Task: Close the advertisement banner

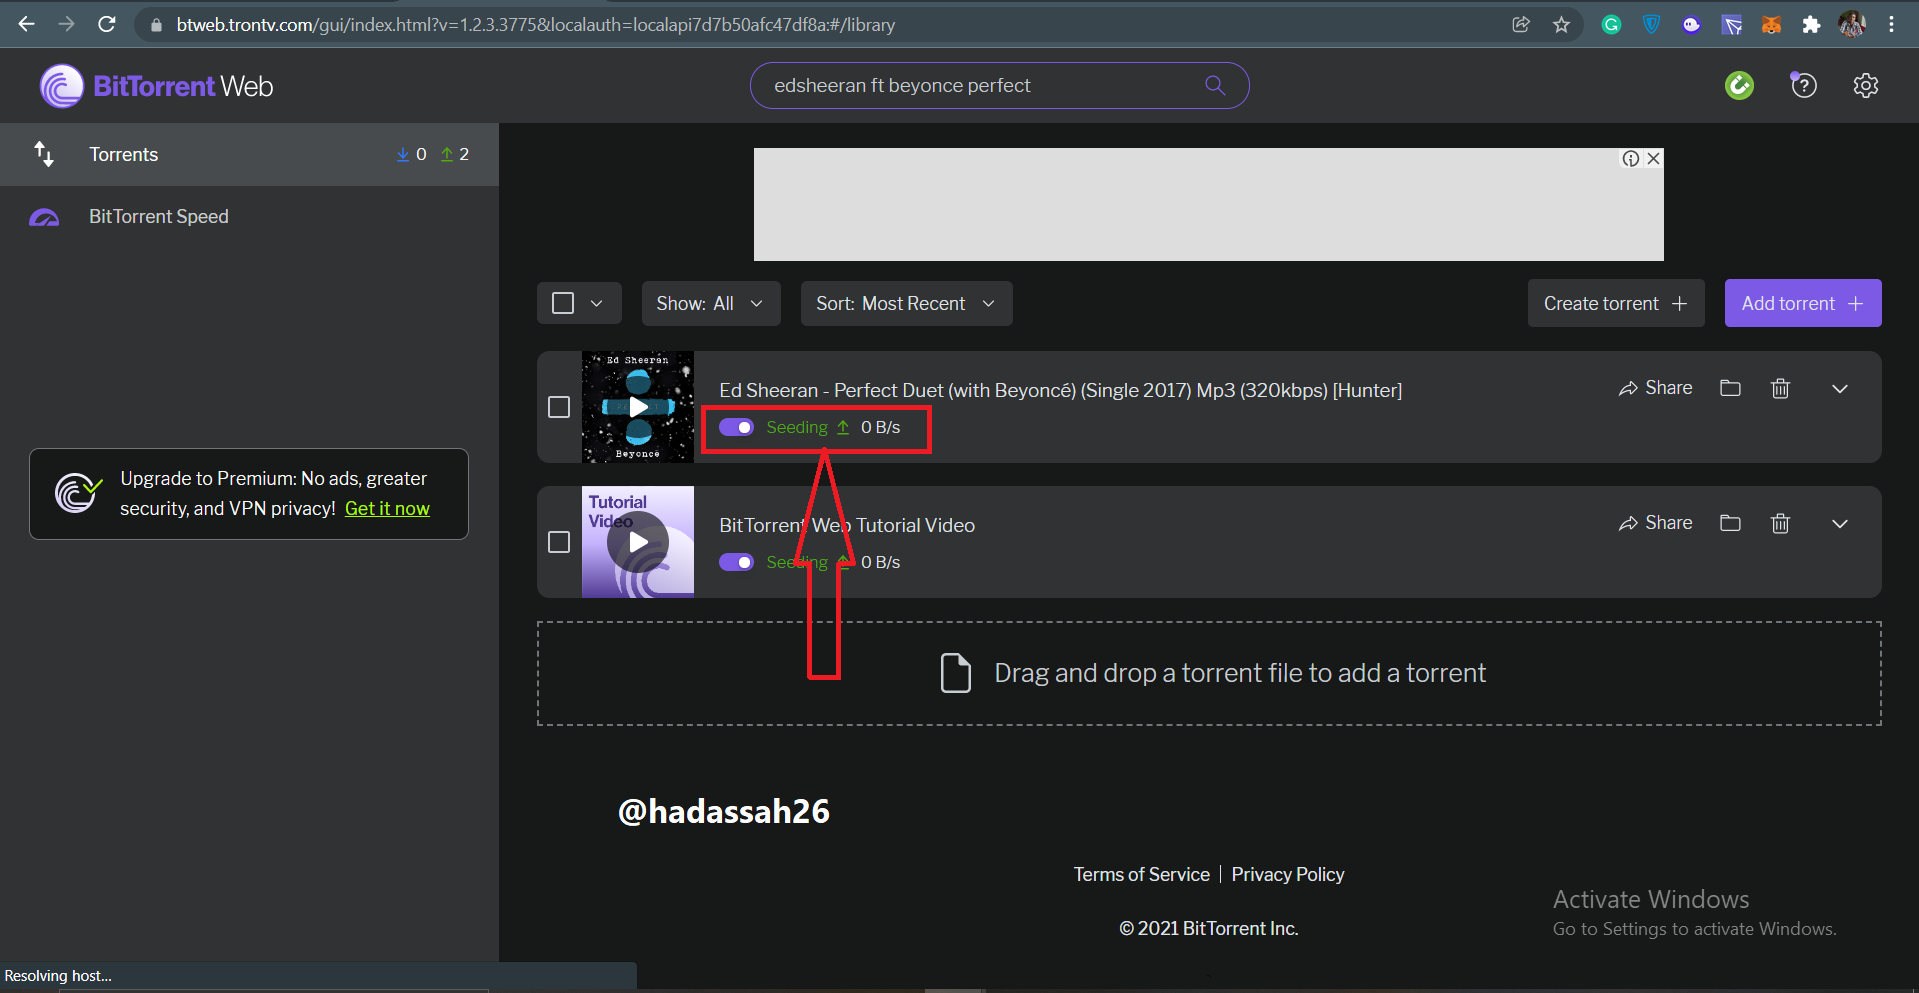Action: [1653, 158]
